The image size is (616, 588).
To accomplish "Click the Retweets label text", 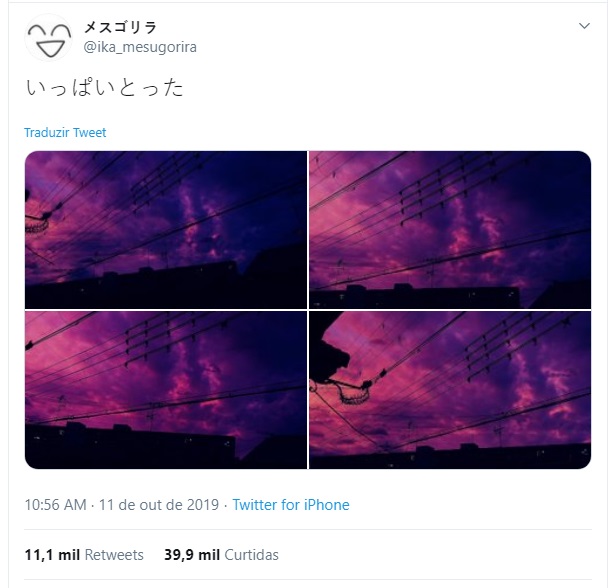I will click(x=114, y=555).
